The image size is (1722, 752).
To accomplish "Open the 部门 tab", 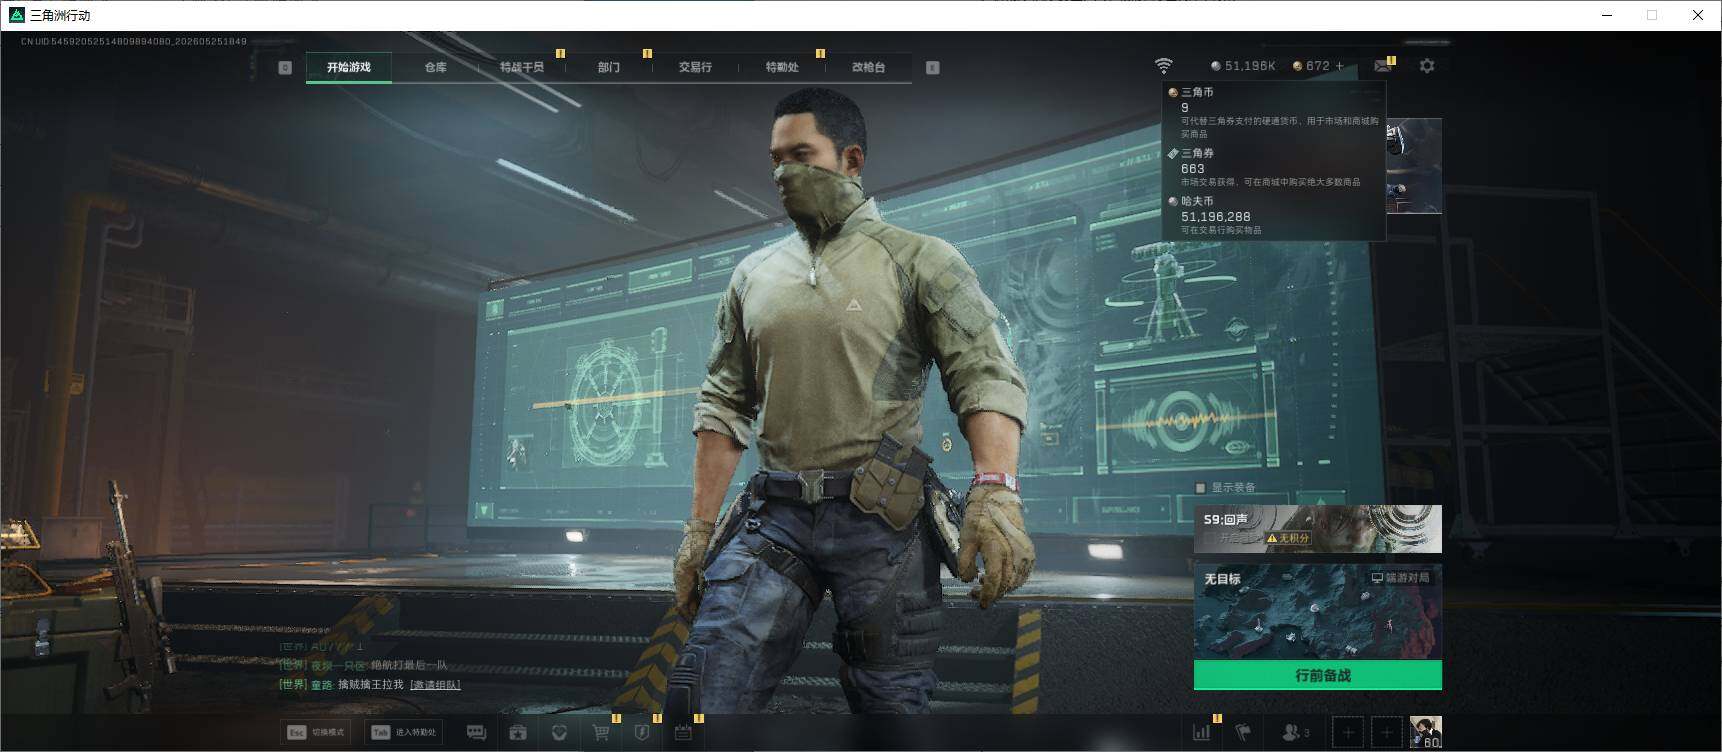I will pyautogui.click(x=609, y=67).
